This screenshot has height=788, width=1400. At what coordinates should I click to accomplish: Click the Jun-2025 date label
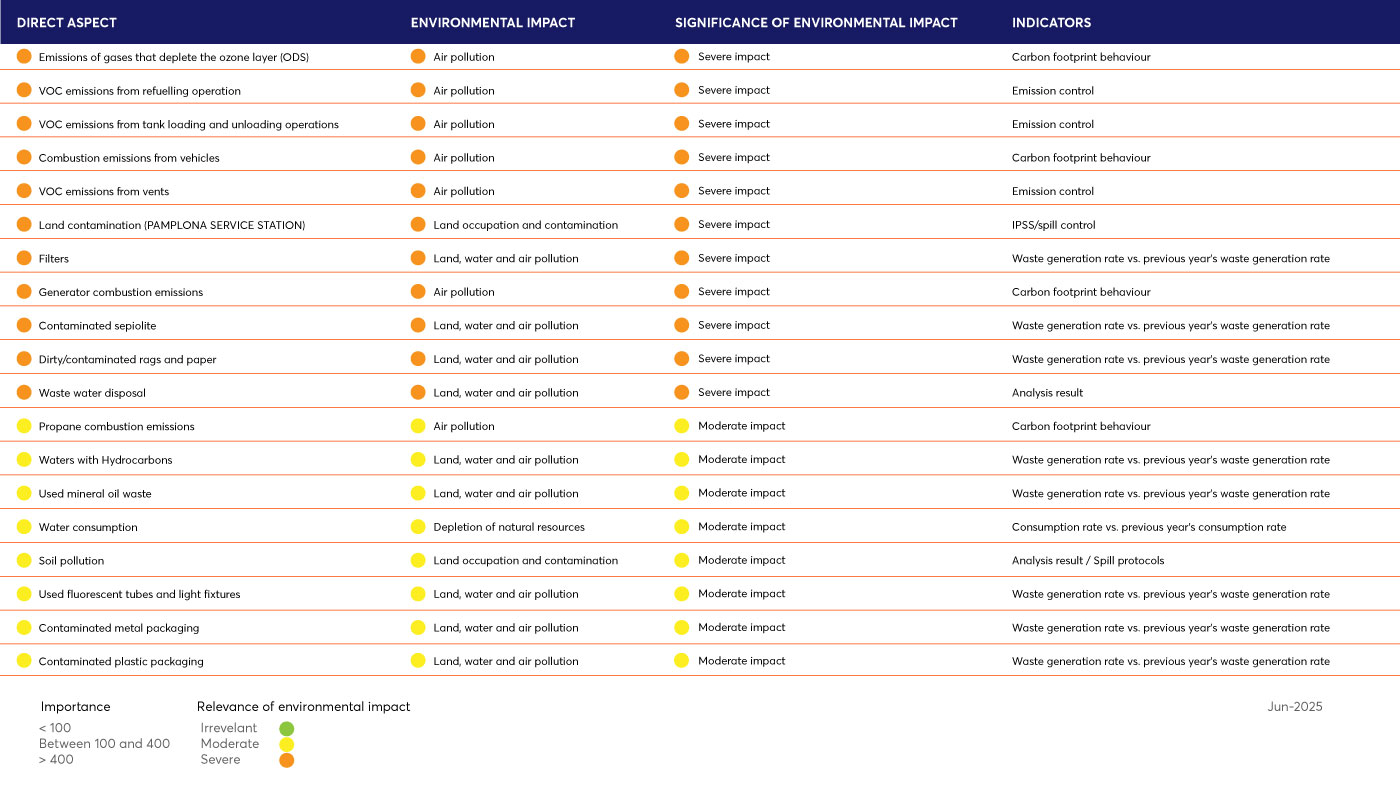[1294, 707]
